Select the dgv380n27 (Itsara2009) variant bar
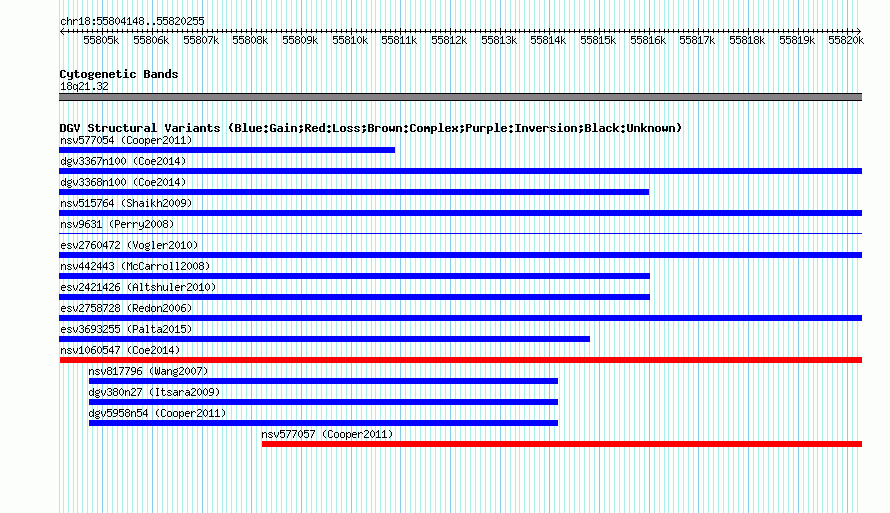Screen dimensions: 890x513 click(324, 402)
